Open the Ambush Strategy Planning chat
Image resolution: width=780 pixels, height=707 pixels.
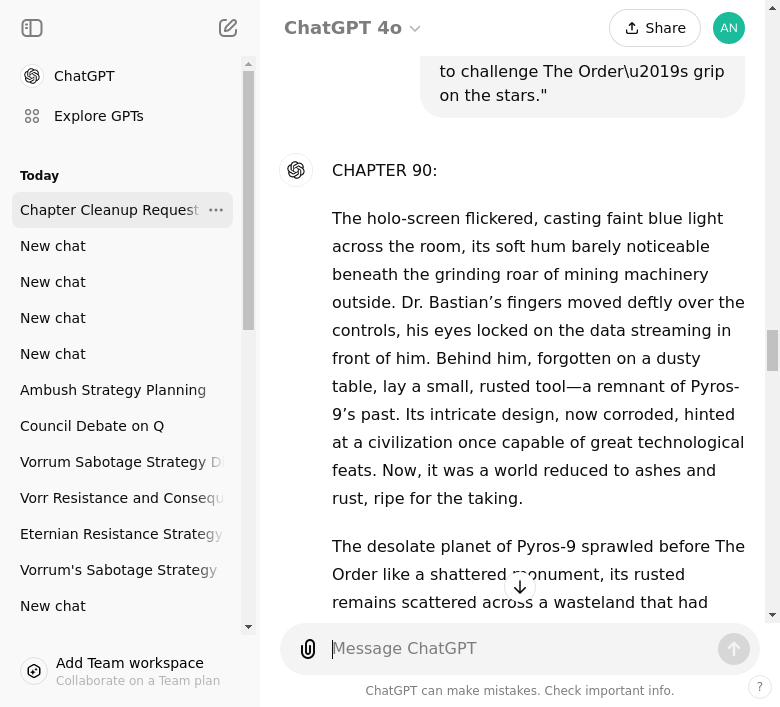coord(113,390)
